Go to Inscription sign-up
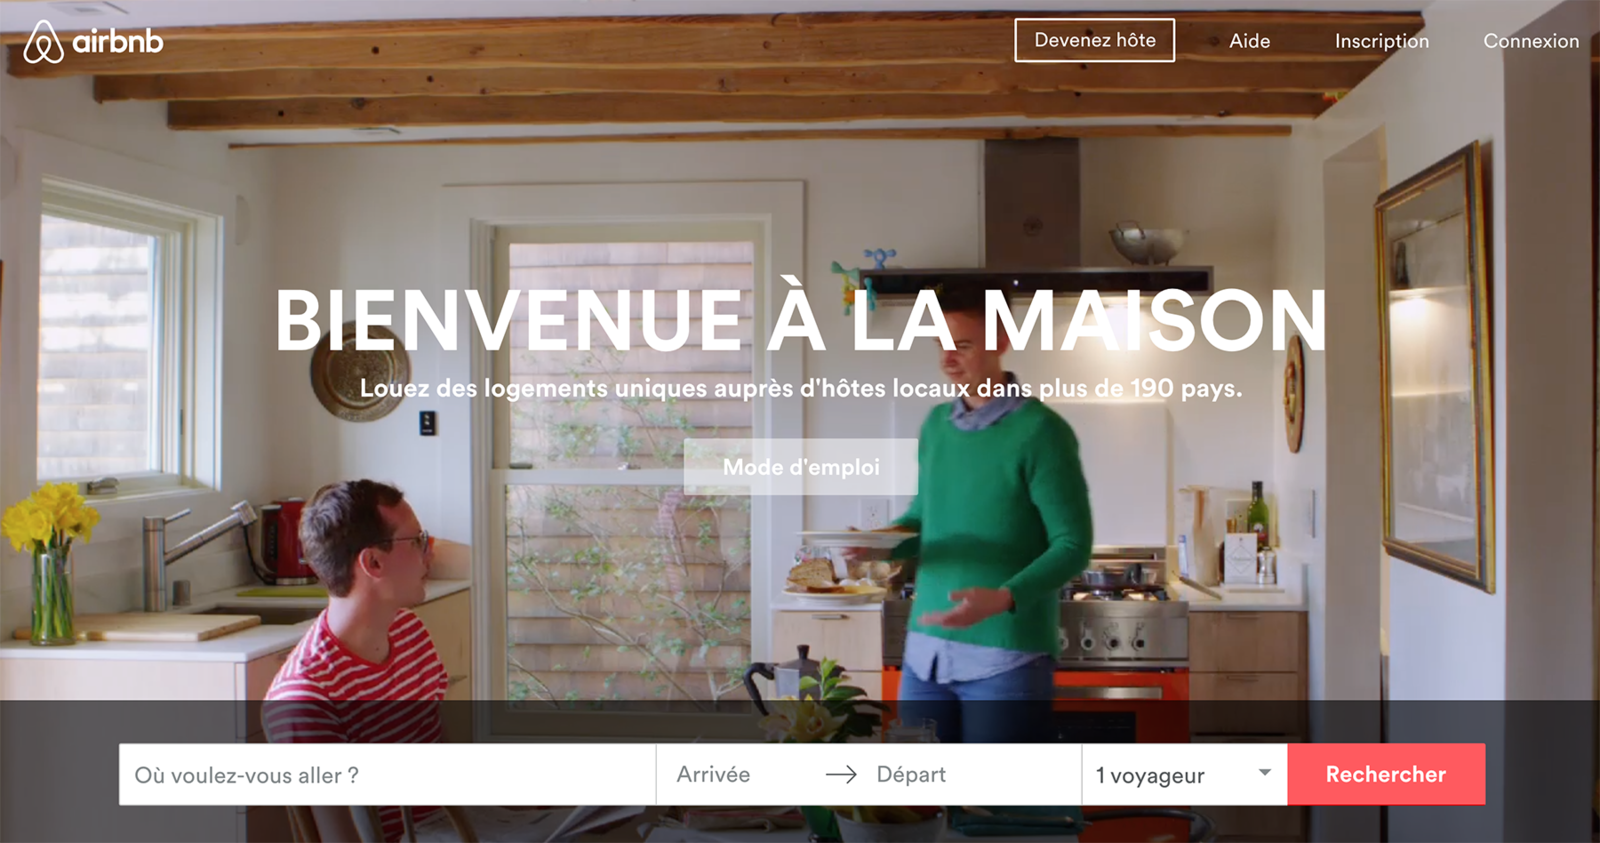The height and width of the screenshot is (843, 1600). [1382, 41]
